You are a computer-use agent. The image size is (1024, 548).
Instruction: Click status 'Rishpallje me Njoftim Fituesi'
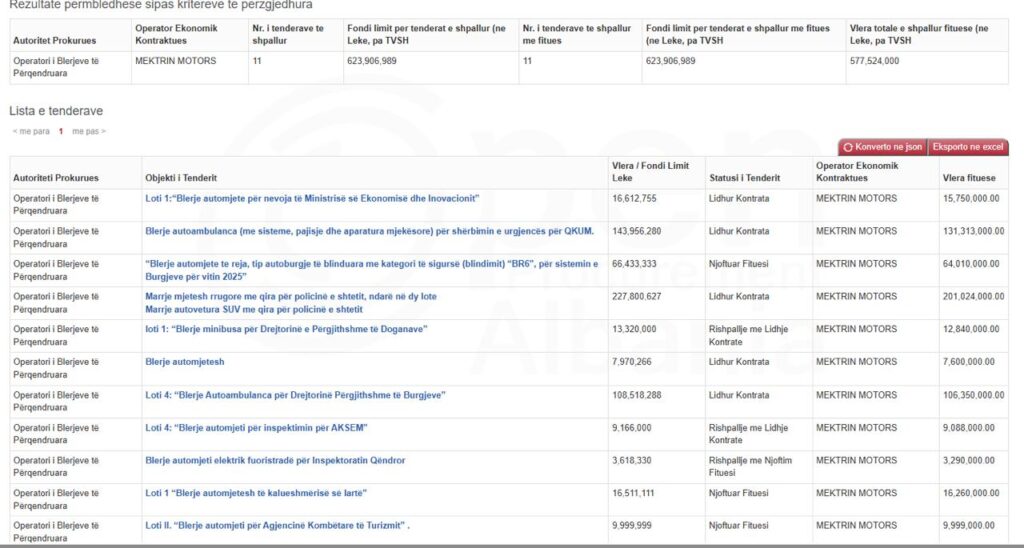750,466
